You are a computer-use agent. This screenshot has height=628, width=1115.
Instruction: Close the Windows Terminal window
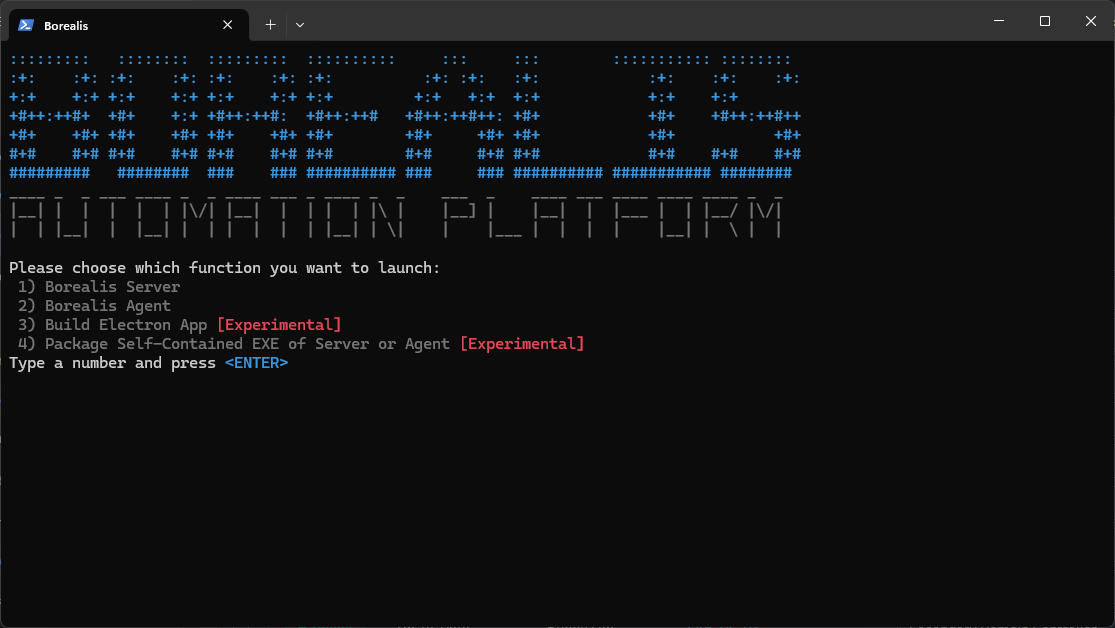[1090, 21]
